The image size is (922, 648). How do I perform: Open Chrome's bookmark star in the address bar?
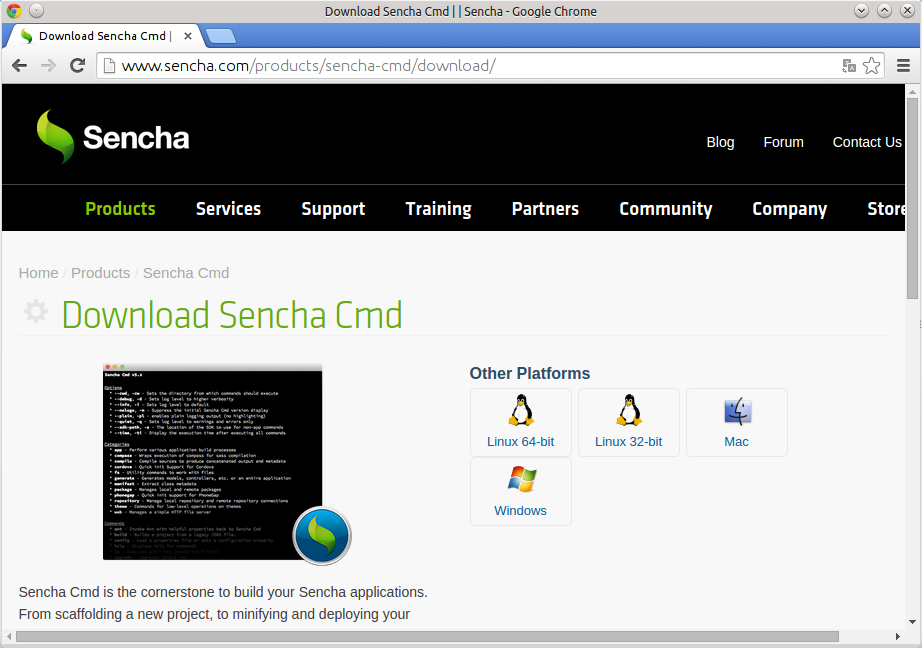coord(871,65)
